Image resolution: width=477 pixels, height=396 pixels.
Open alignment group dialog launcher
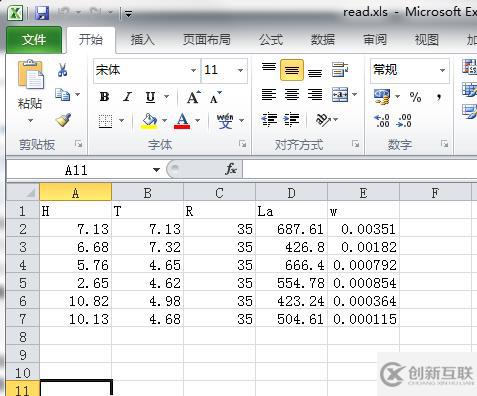coord(356,144)
